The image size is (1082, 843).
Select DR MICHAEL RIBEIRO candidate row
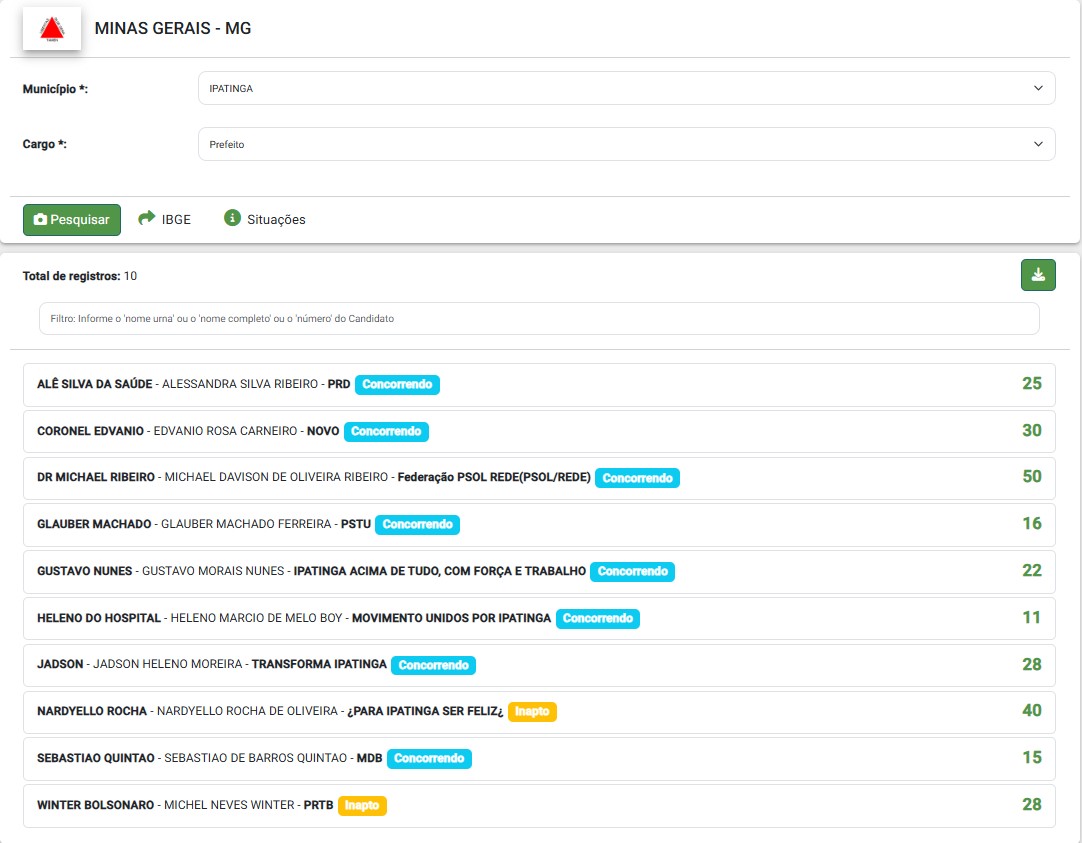(96, 478)
